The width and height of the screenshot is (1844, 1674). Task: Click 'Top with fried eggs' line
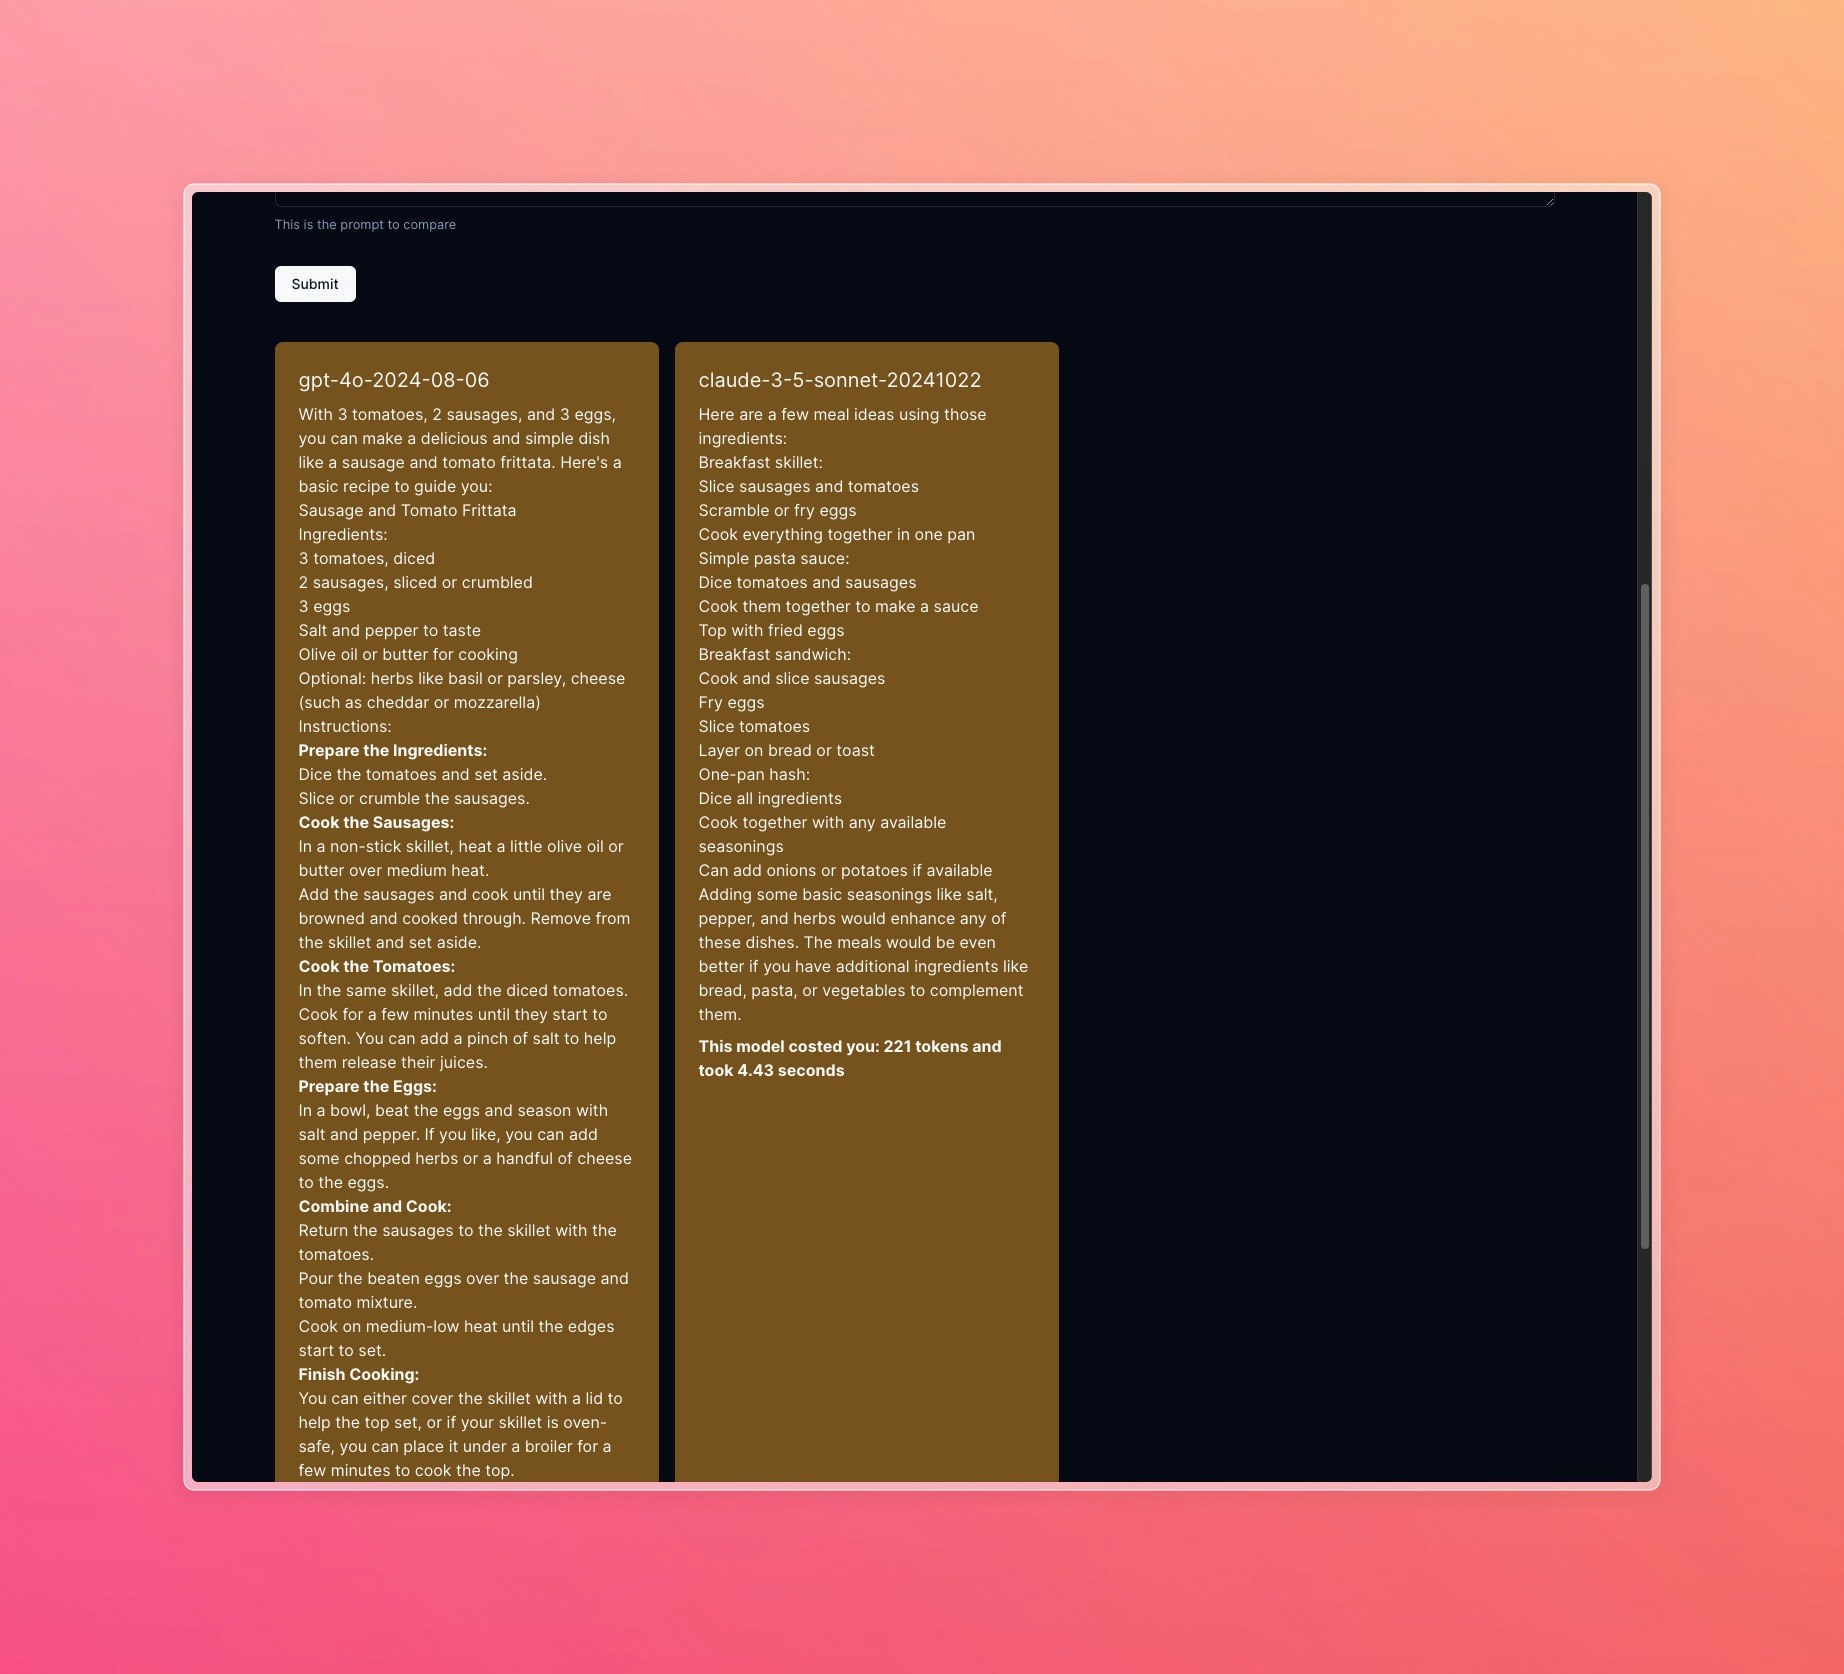point(771,630)
